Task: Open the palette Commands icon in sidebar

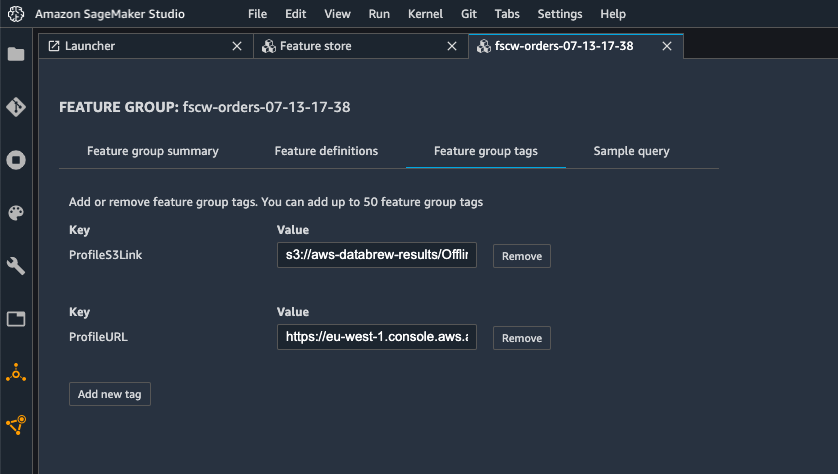Action: coord(16,213)
